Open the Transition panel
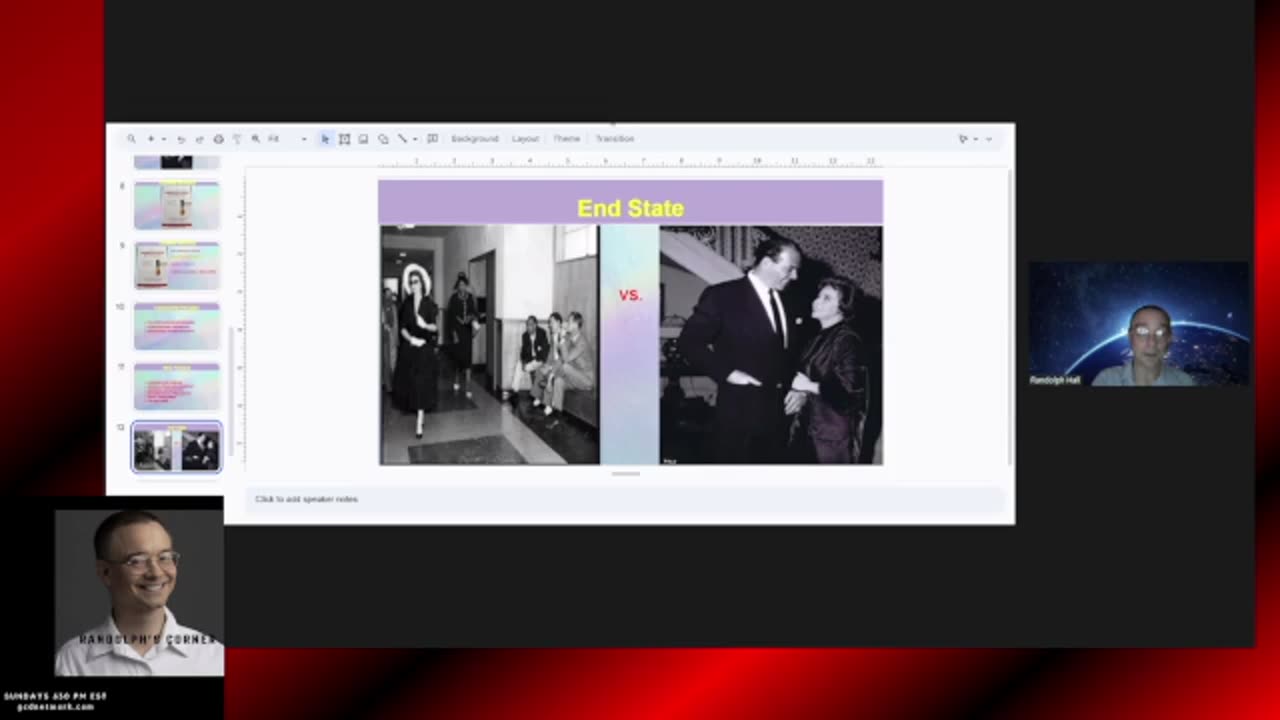The height and width of the screenshot is (720, 1280). pos(615,139)
